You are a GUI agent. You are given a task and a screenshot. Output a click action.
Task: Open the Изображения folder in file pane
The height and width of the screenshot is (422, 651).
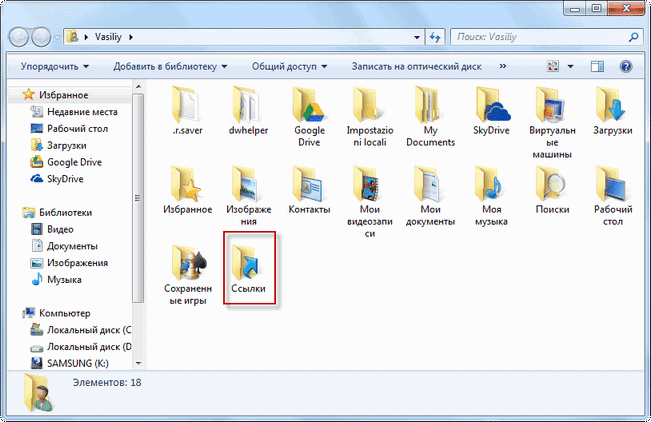click(x=248, y=196)
